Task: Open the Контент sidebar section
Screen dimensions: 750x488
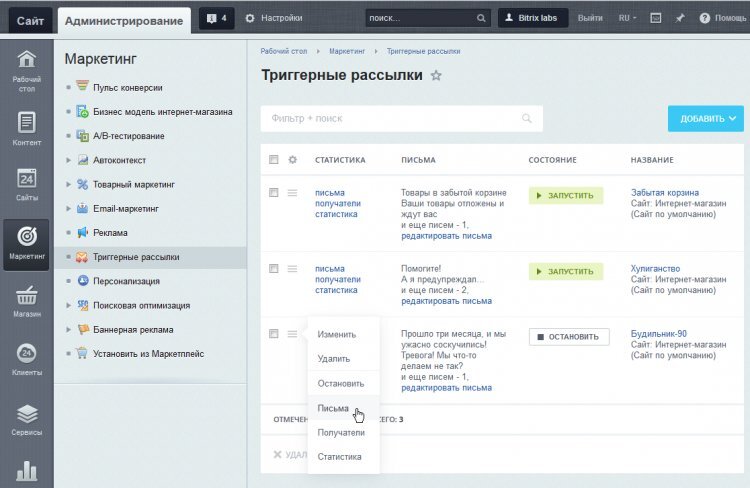Action: [x=26, y=128]
